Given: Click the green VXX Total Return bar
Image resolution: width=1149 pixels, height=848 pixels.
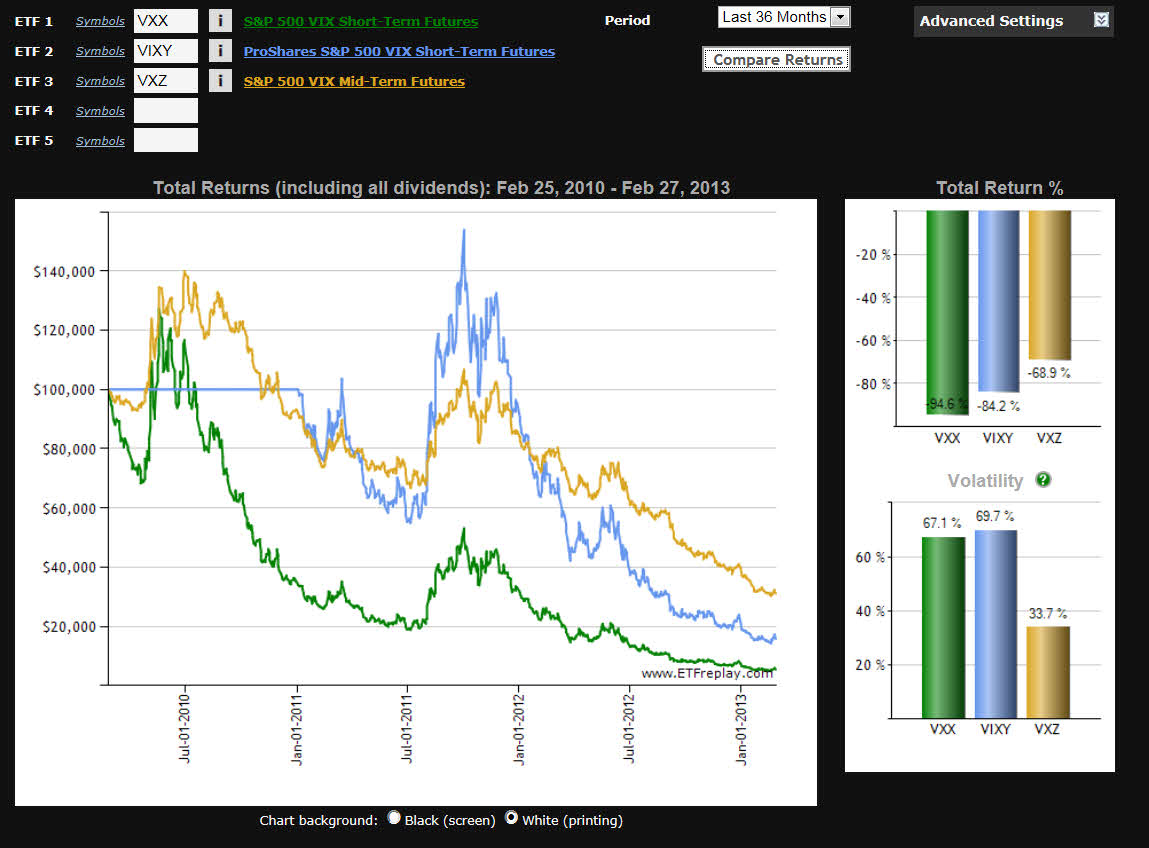Looking at the screenshot, I should click(947, 310).
